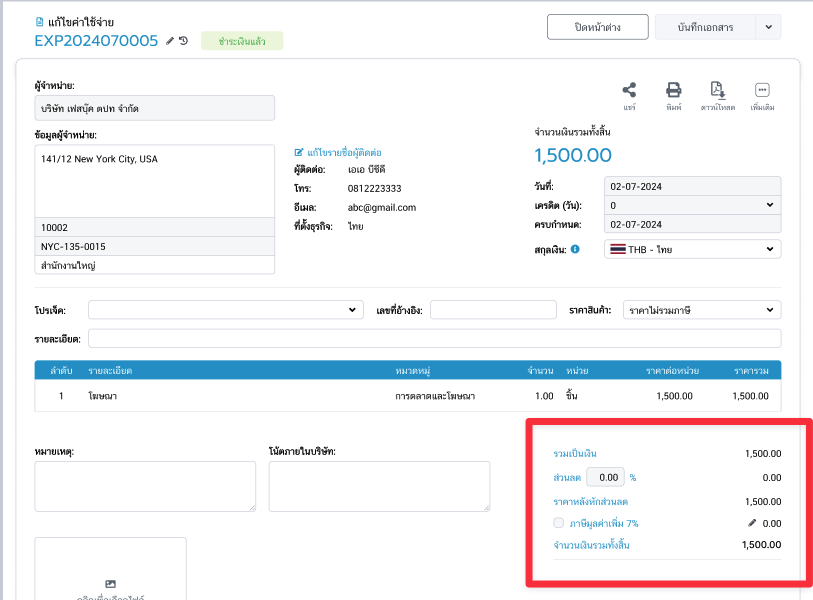The width and height of the screenshot is (813, 600).
Task: Click the ปิดหน้าต่าง button
Action: 598,27
